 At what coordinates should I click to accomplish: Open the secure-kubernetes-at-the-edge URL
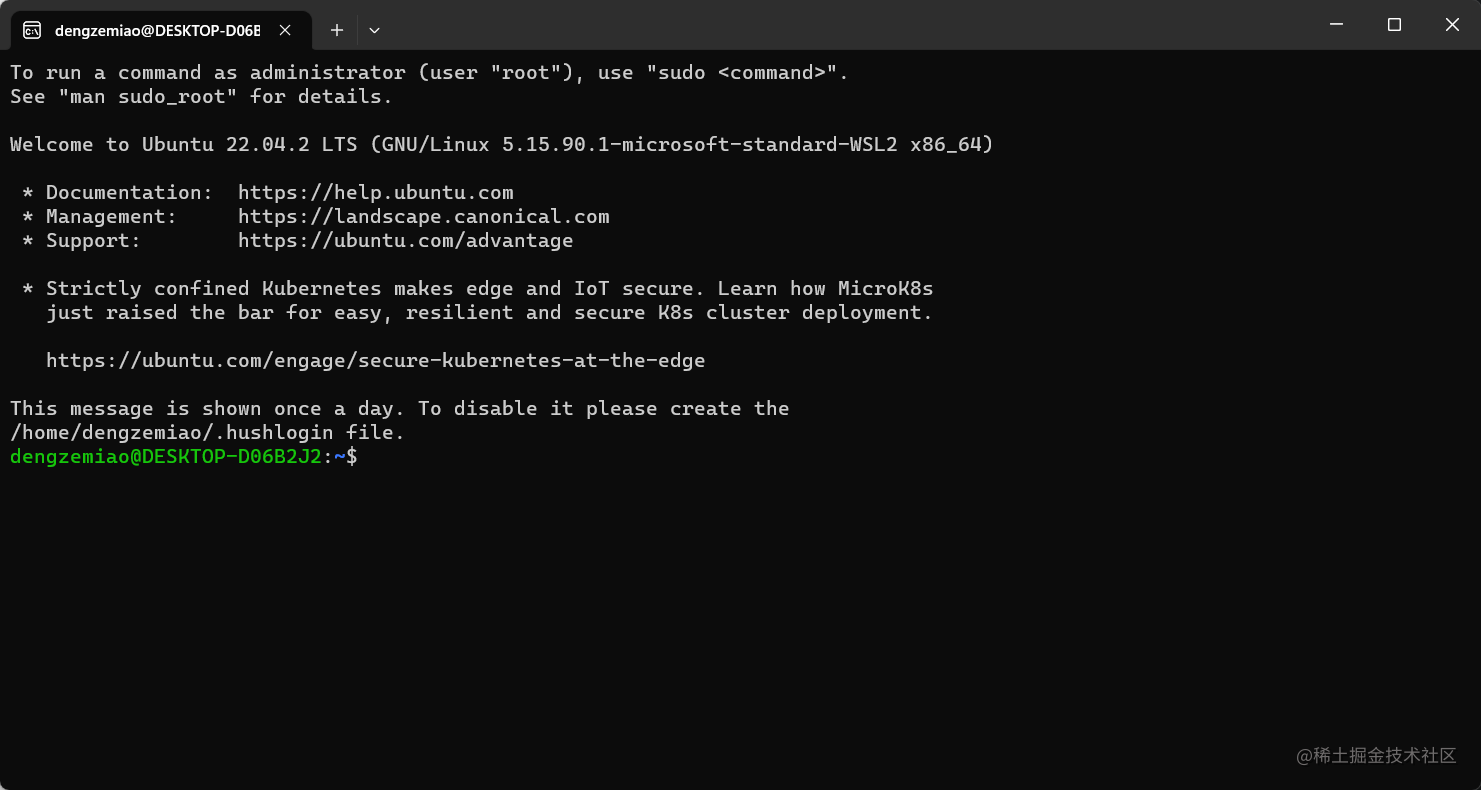coord(374,360)
